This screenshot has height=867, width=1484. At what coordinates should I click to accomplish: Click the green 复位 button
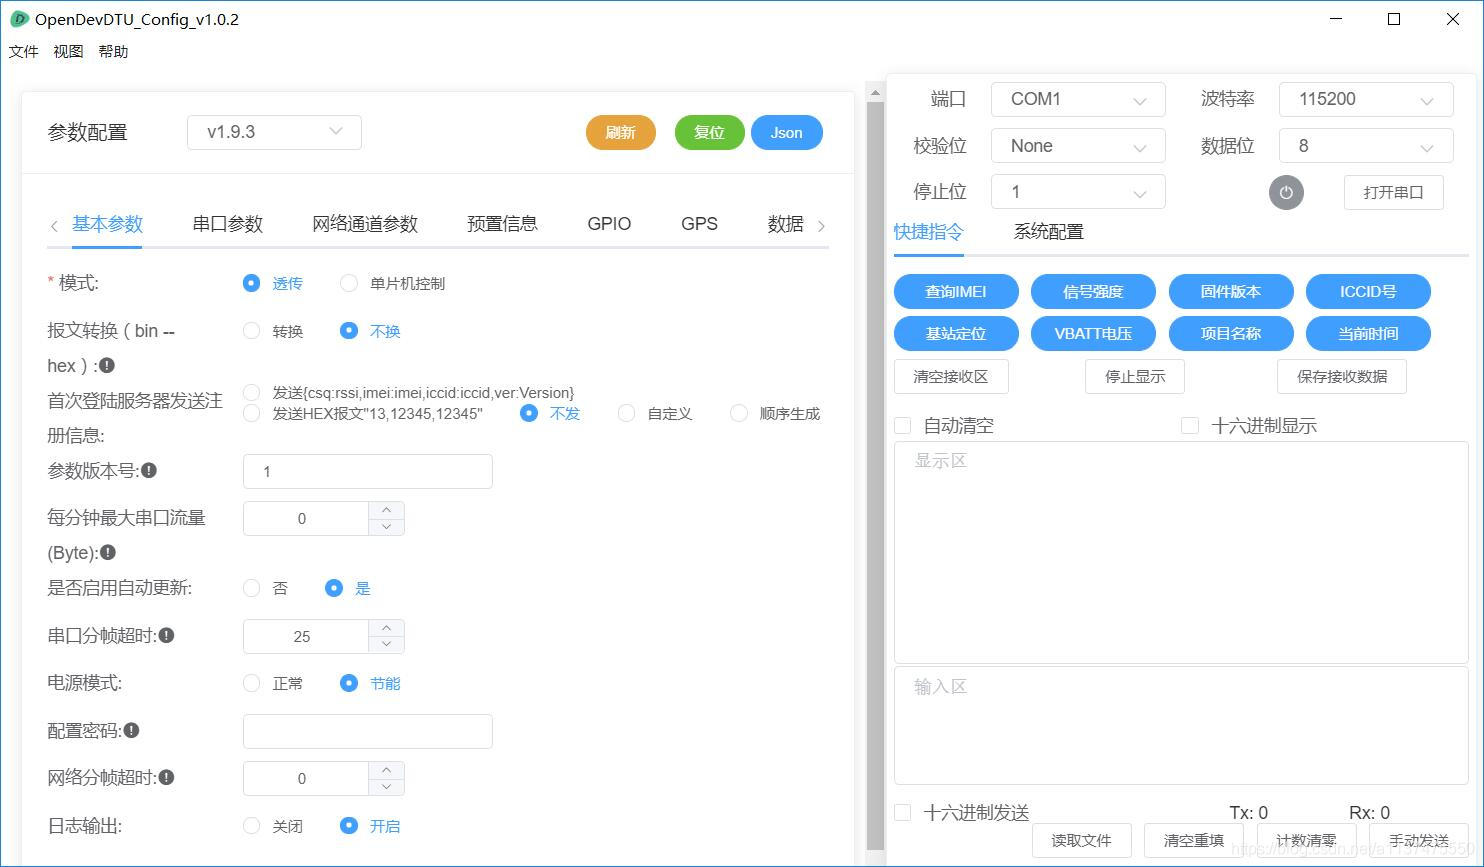point(709,132)
